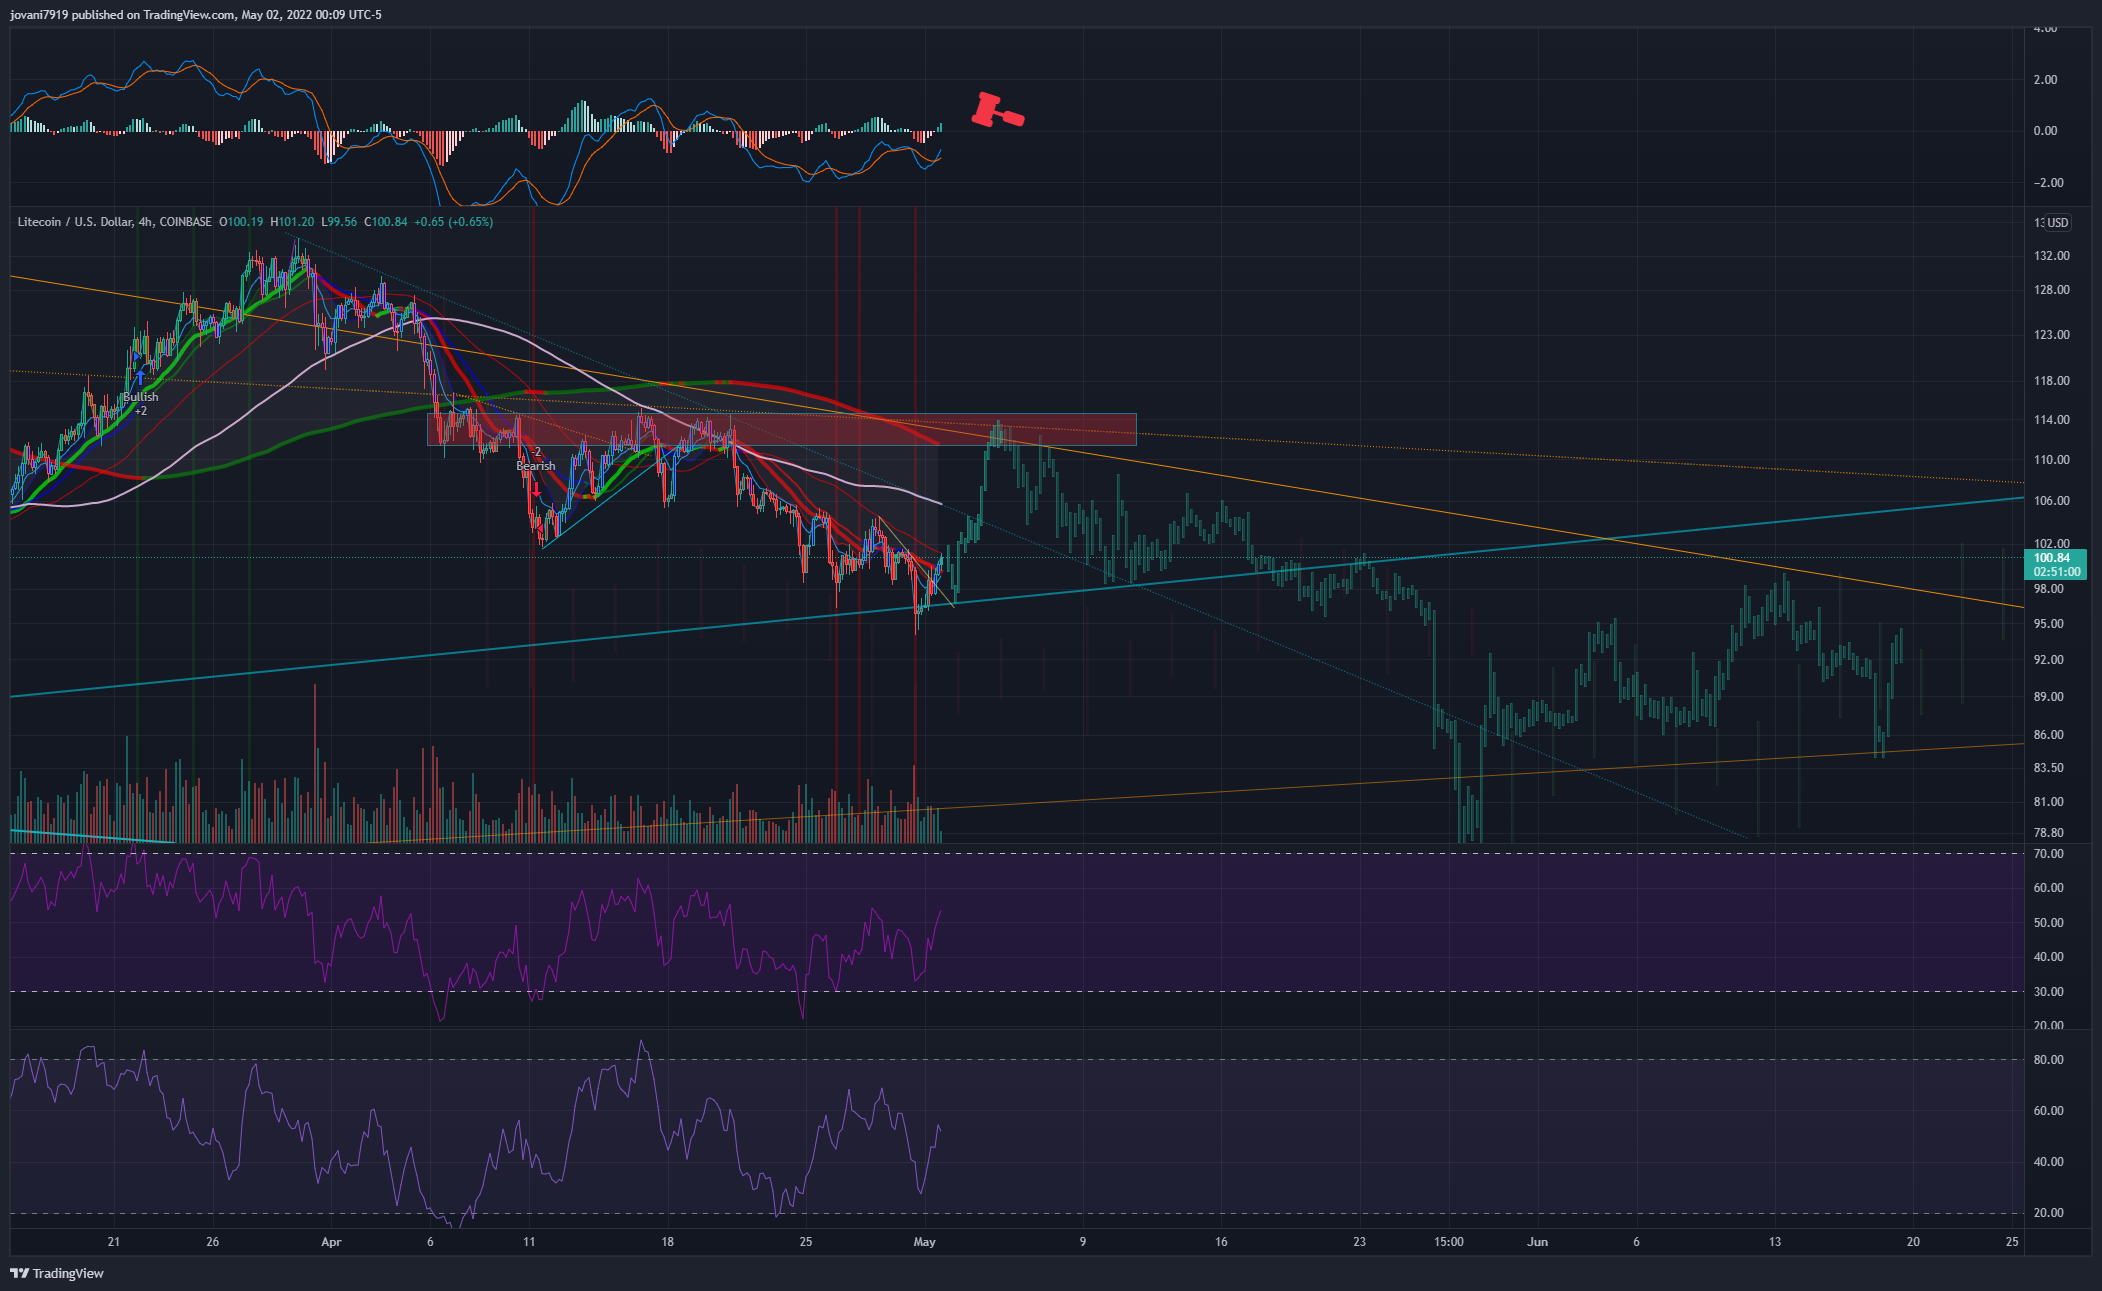Click the high value H101.20
This screenshot has height=1291, width=2102.
(x=292, y=222)
